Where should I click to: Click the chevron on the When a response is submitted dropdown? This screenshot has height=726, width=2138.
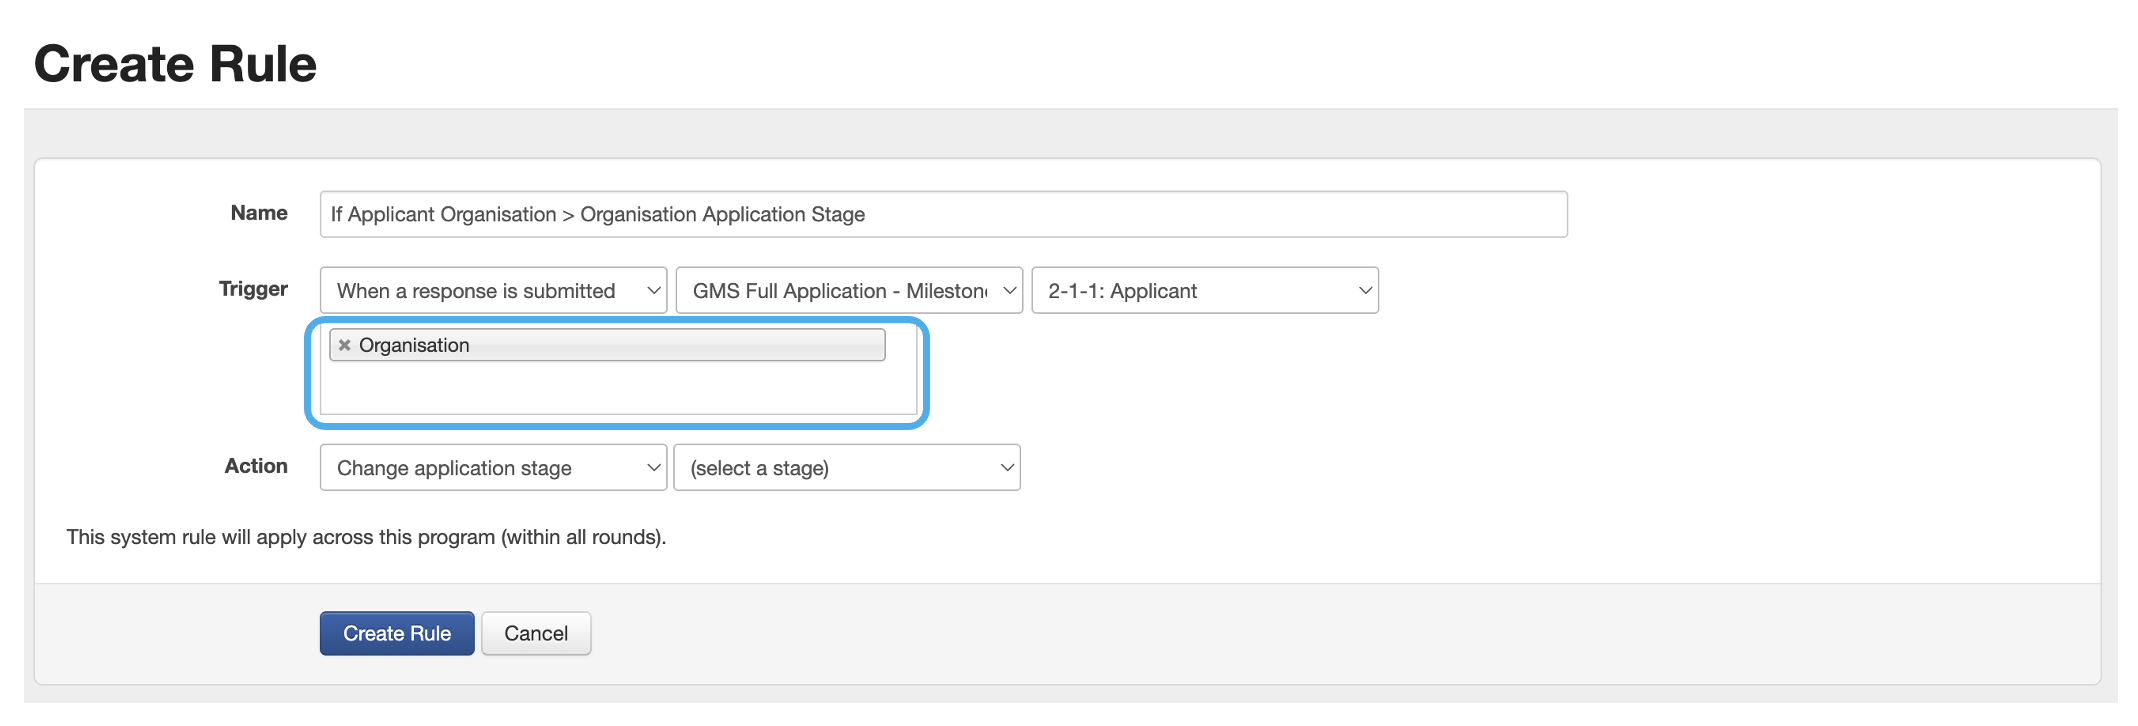(x=653, y=291)
